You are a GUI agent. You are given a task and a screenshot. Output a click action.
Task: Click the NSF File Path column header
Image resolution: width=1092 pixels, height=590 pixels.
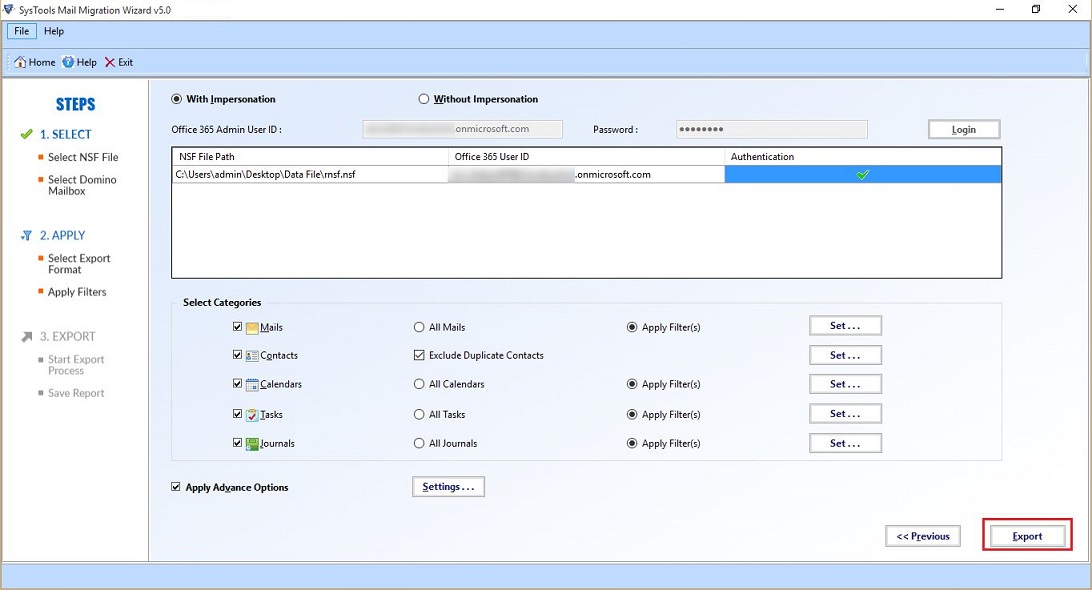(310, 157)
